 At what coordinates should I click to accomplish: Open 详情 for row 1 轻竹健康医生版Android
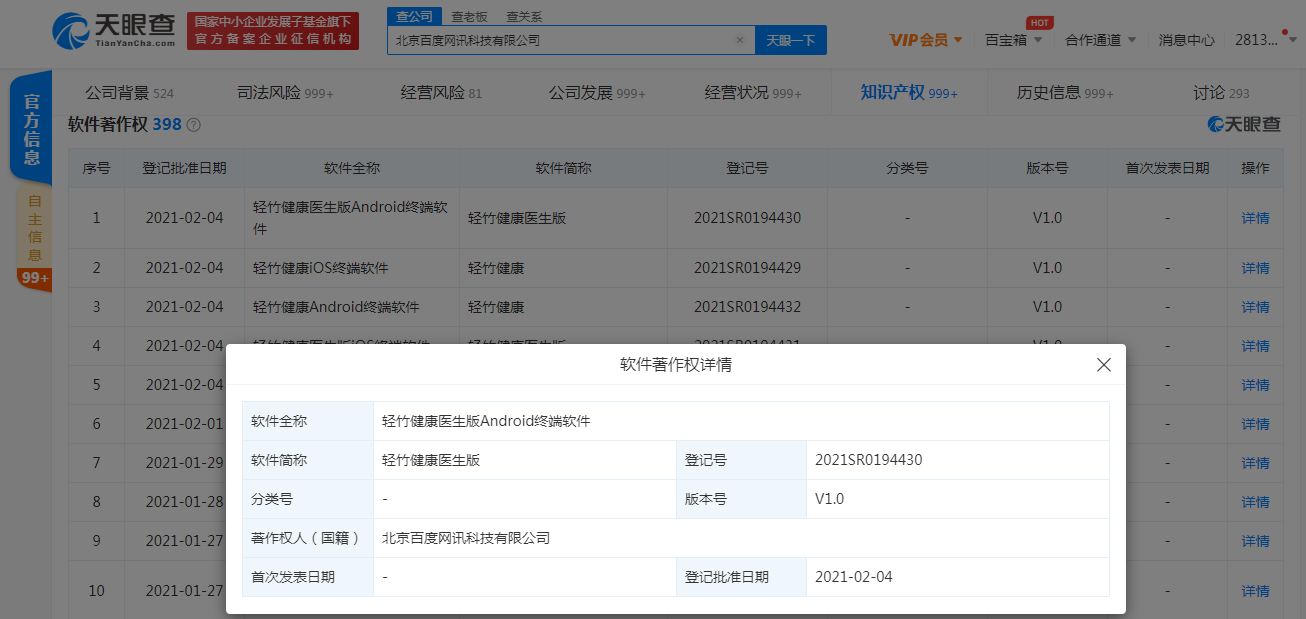1255,218
